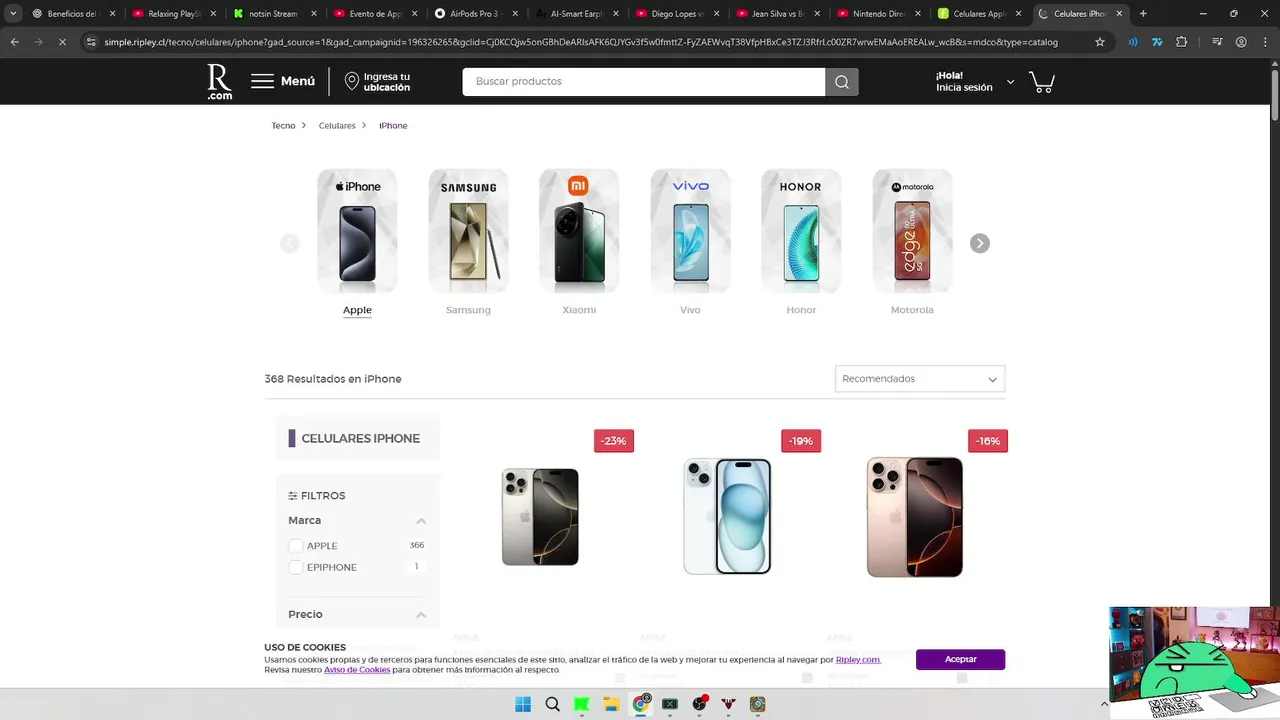
Task: Go back in browser history
Action: (x=14, y=42)
